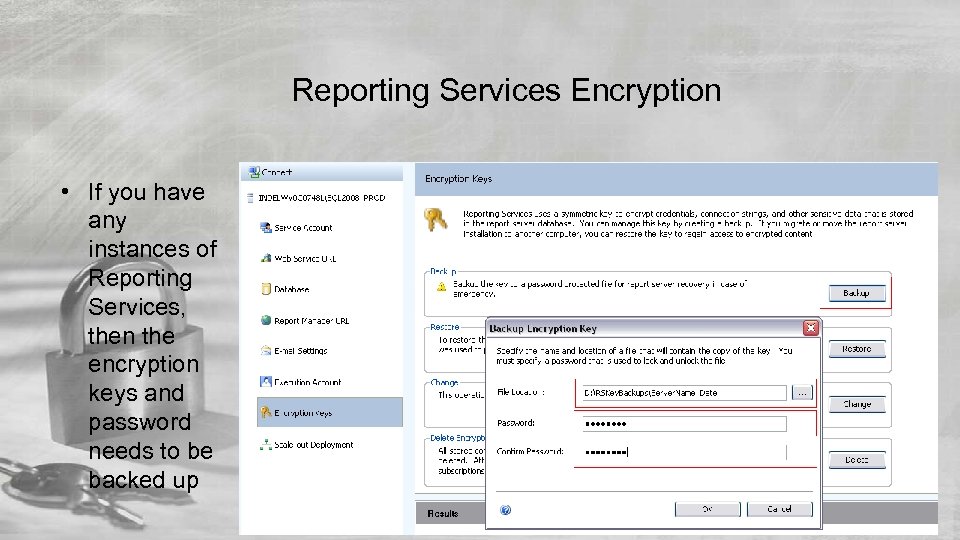Select Database in the navigation
This screenshot has width=960, height=540.
(x=291, y=290)
